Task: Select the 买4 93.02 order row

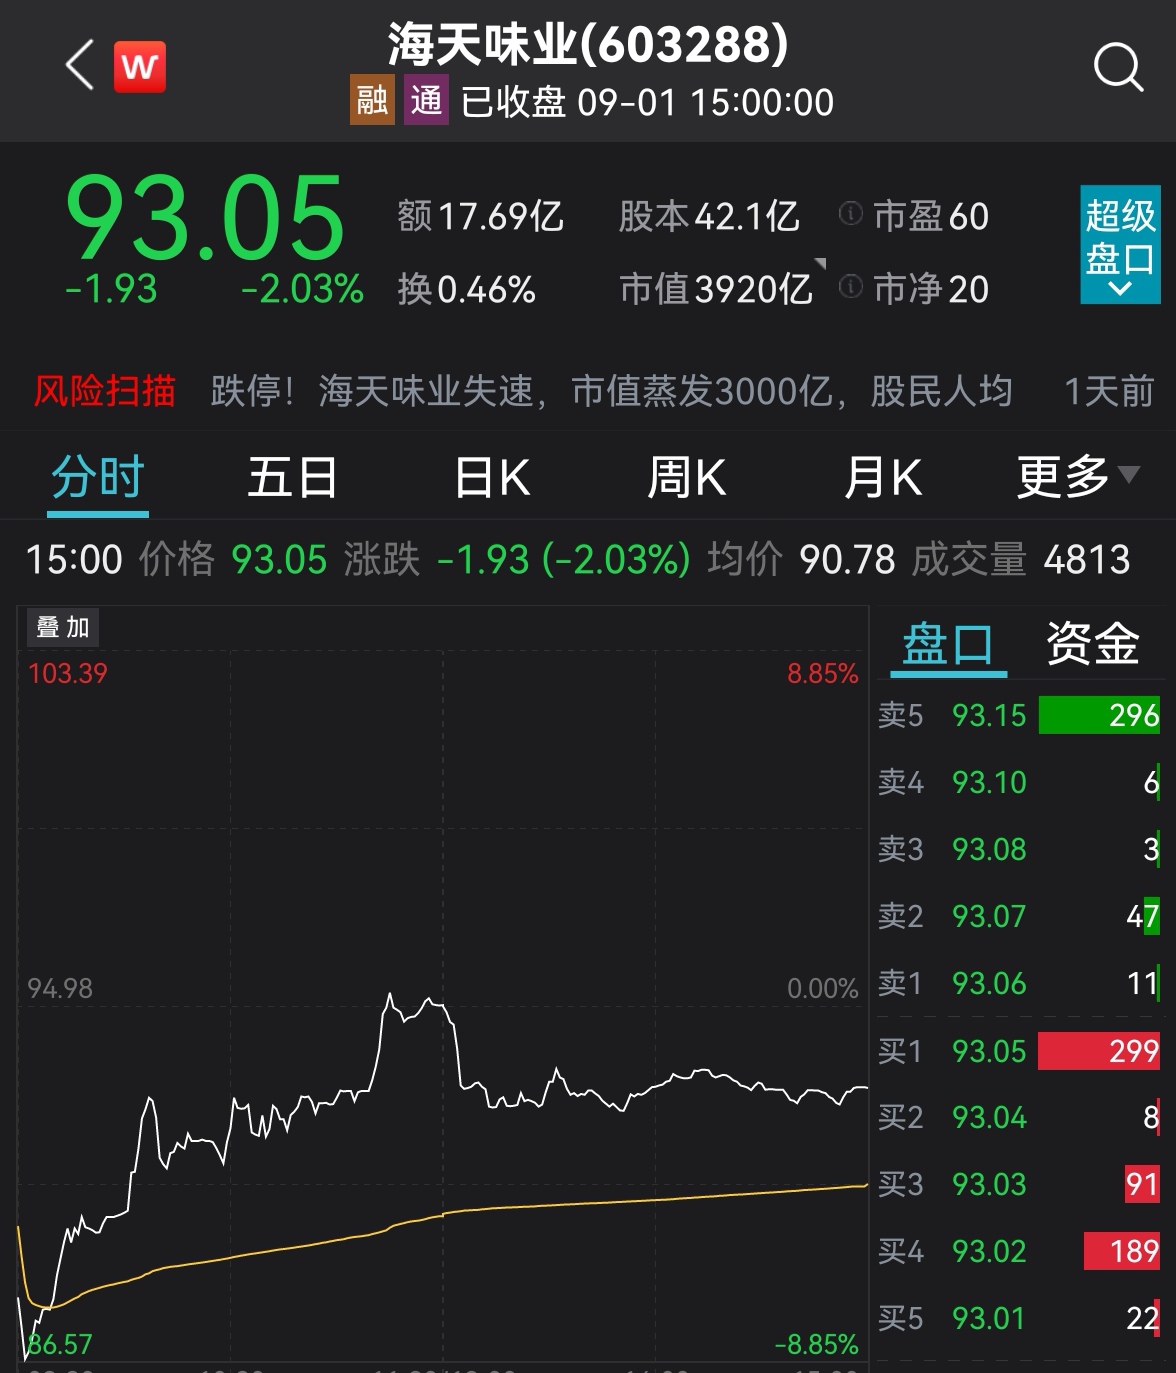Action: click(1019, 1251)
